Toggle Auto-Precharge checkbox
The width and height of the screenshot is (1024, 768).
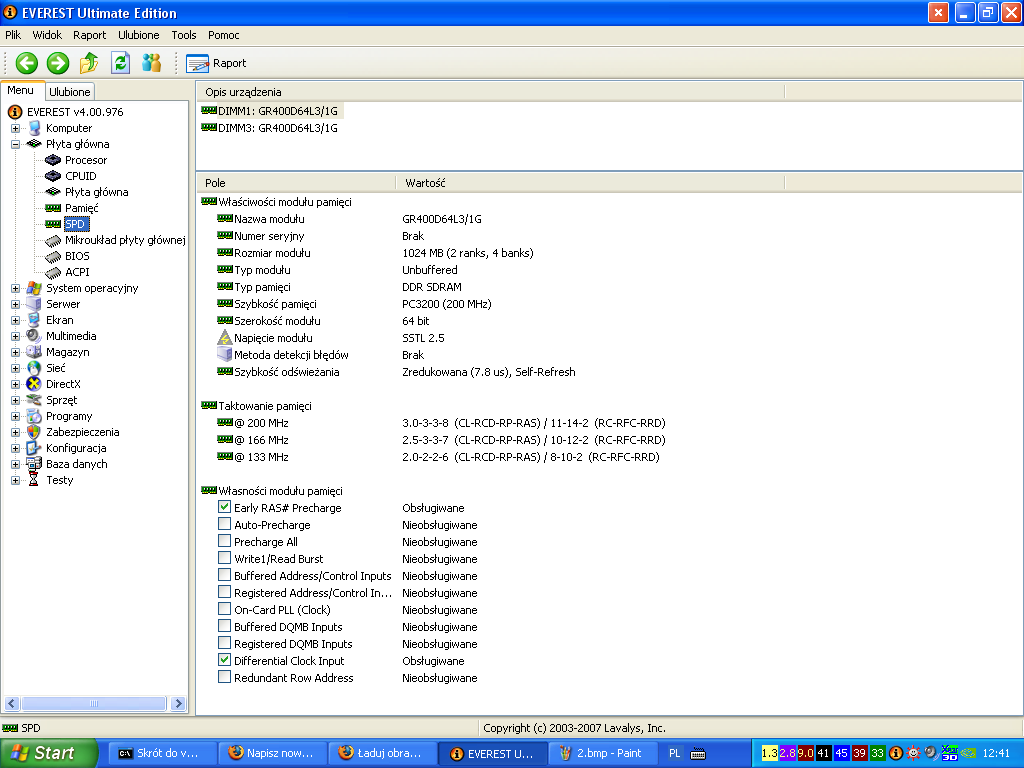coord(224,524)
